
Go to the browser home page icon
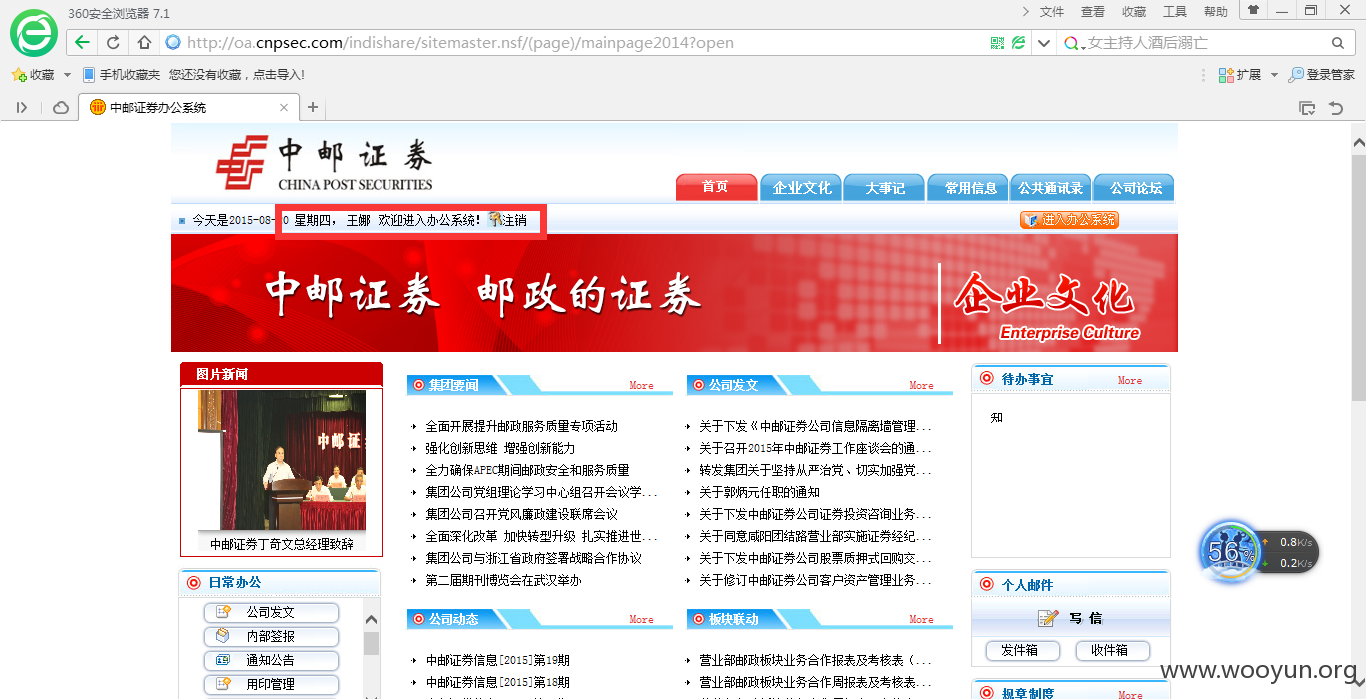(144, 42)
